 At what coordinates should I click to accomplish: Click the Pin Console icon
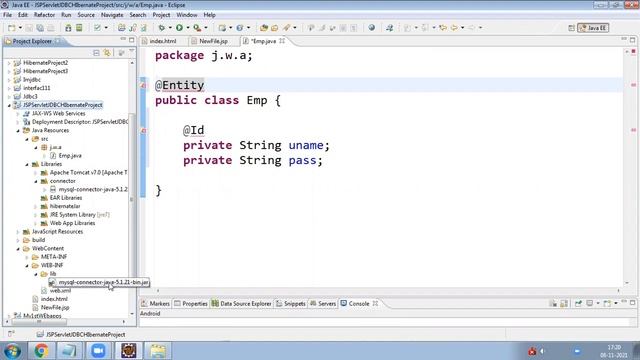[578, 303]
